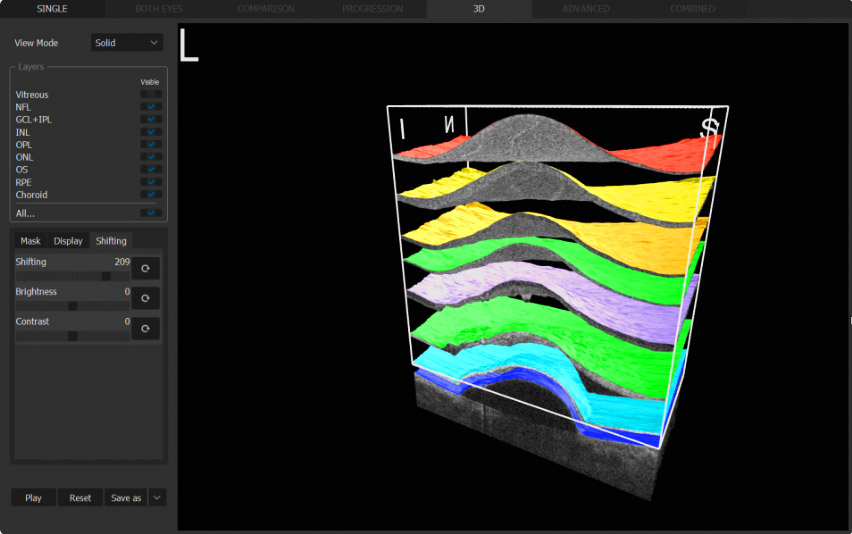Open the View Mode dropdown

127,43
